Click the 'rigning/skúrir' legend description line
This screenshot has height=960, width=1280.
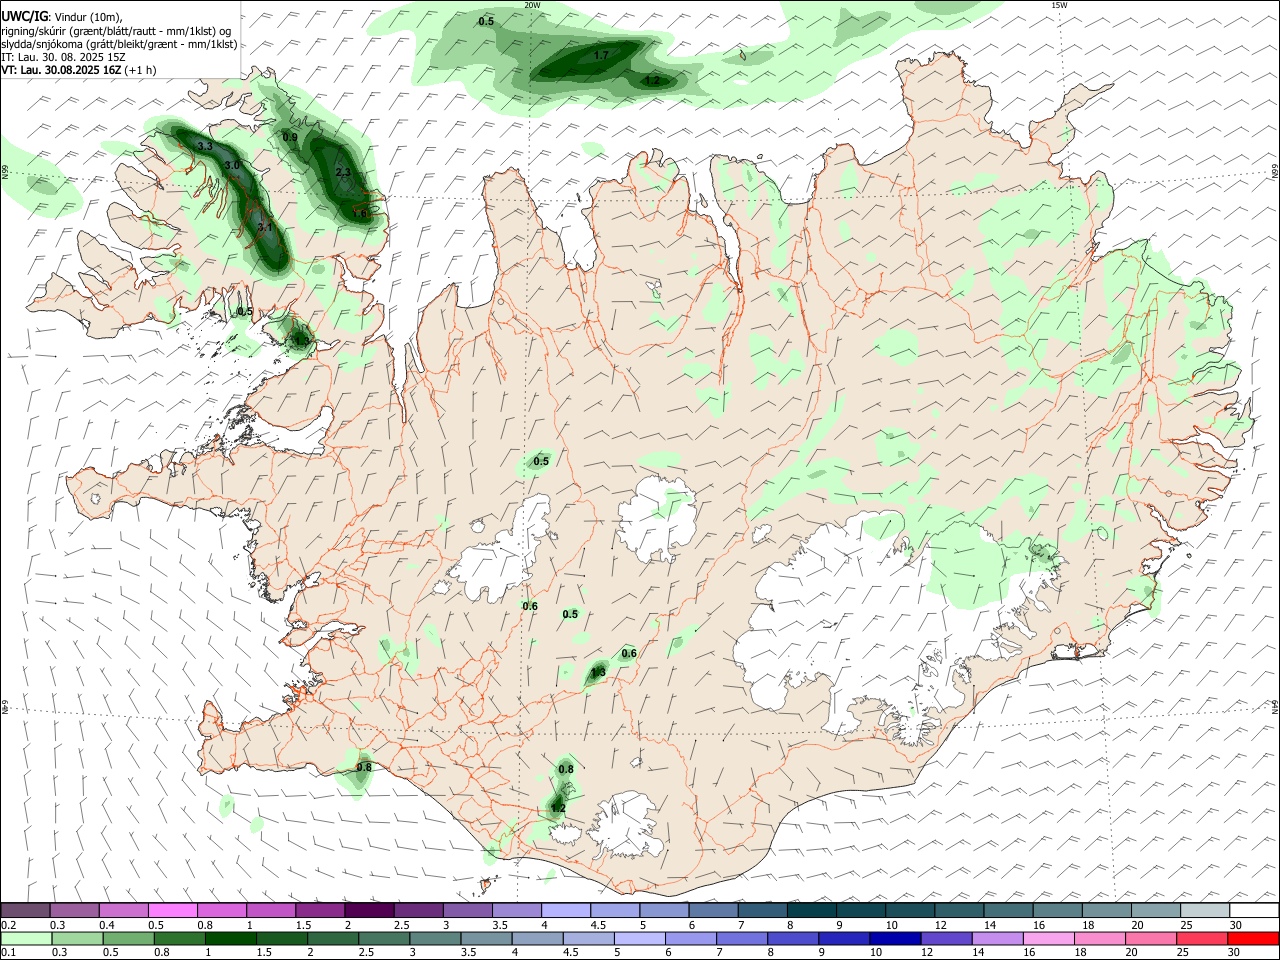click(116, 31)
